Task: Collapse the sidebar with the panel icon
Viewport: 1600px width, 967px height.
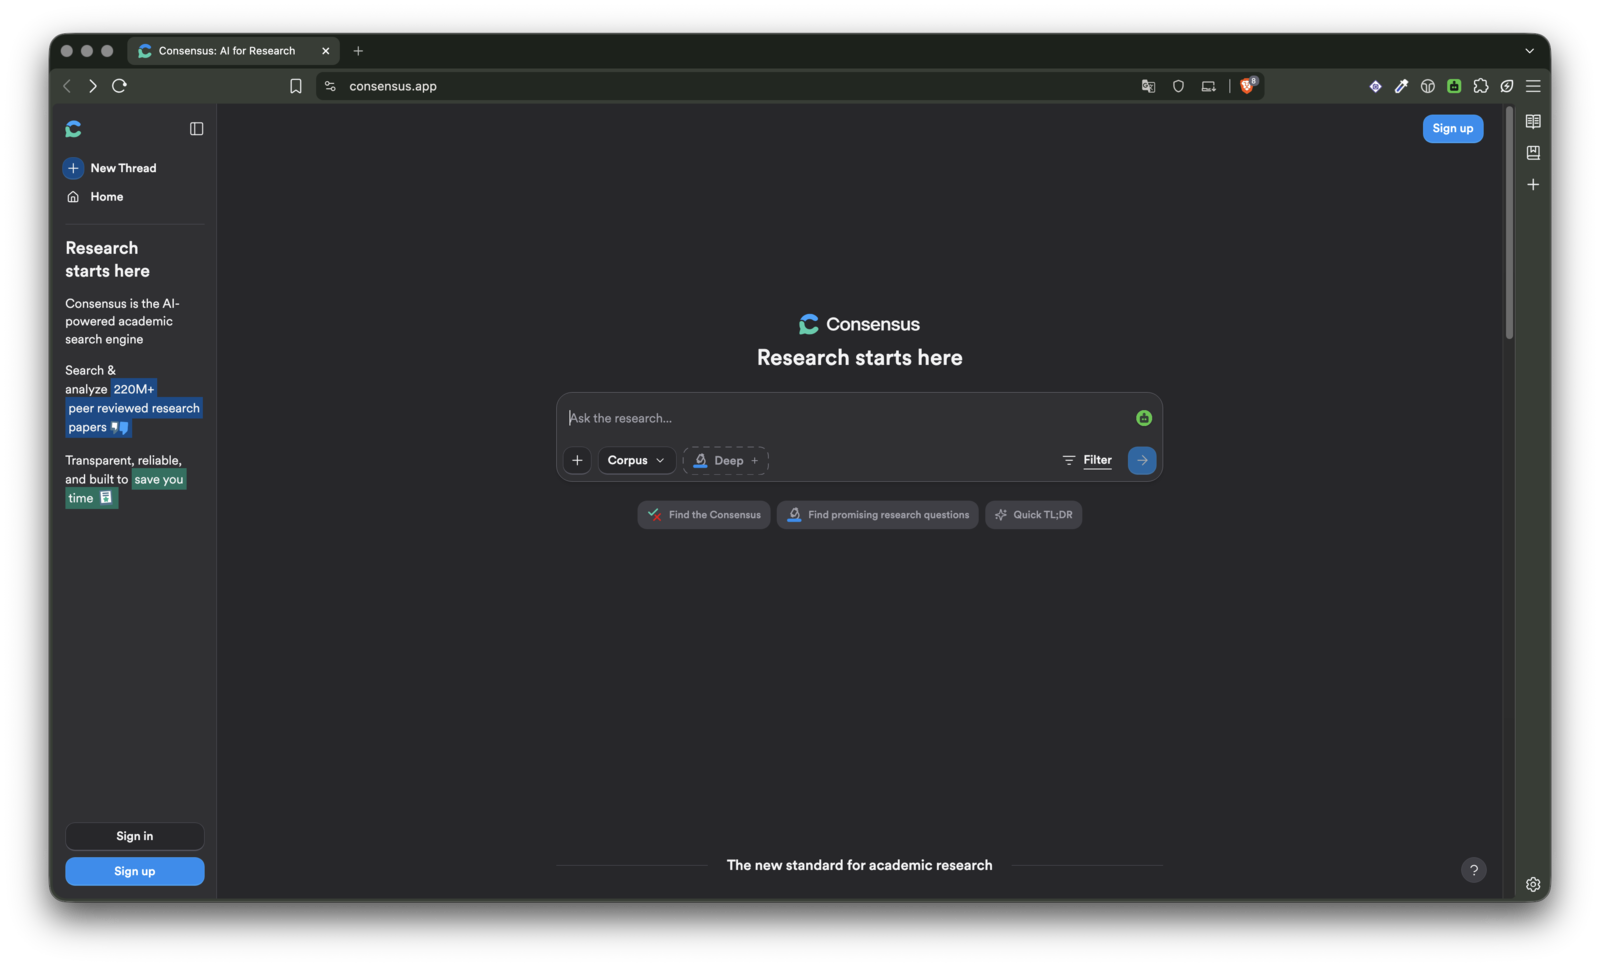Action: [196, 129]
